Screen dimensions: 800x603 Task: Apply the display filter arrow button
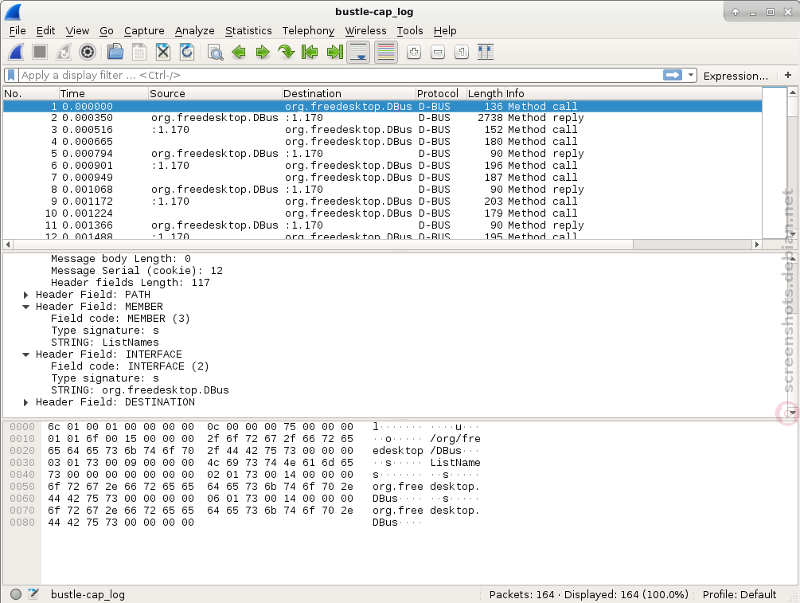(672, 75)
